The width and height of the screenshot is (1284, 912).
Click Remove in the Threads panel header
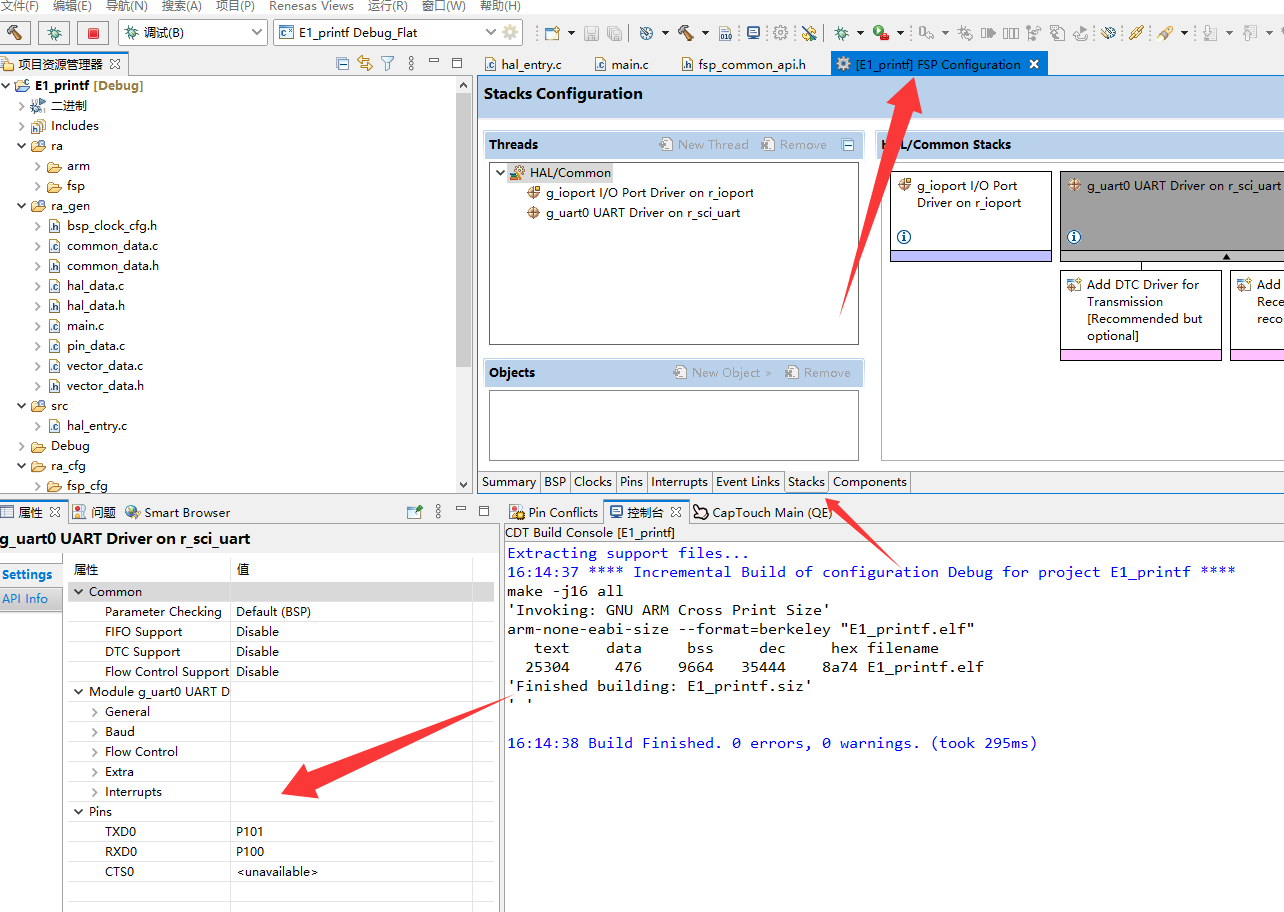pos(793,145)
